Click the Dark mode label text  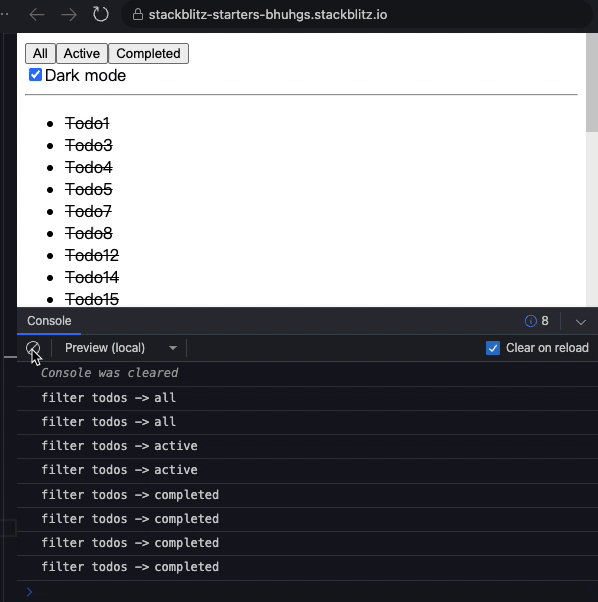(85, 75)
